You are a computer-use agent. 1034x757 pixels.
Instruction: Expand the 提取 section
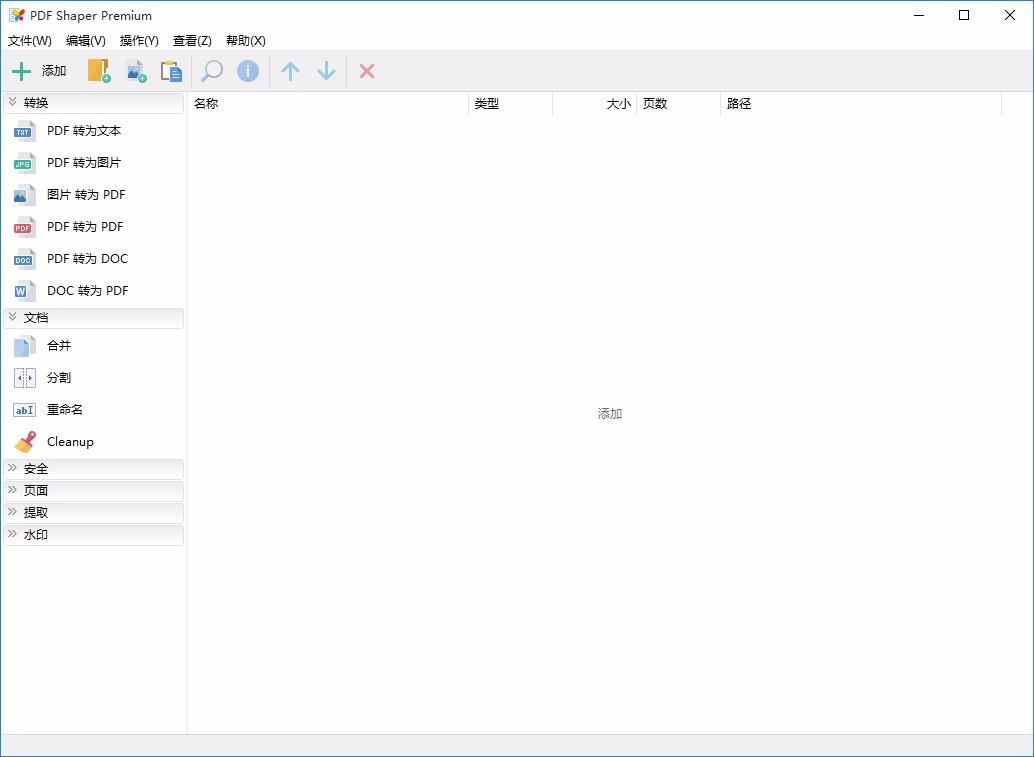tap(93, 513)
